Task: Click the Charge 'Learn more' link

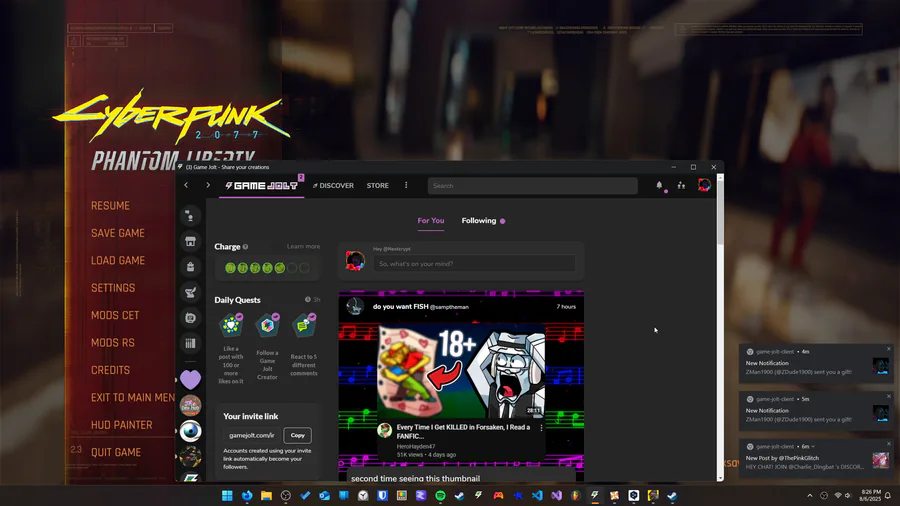Action: point(304,246)
